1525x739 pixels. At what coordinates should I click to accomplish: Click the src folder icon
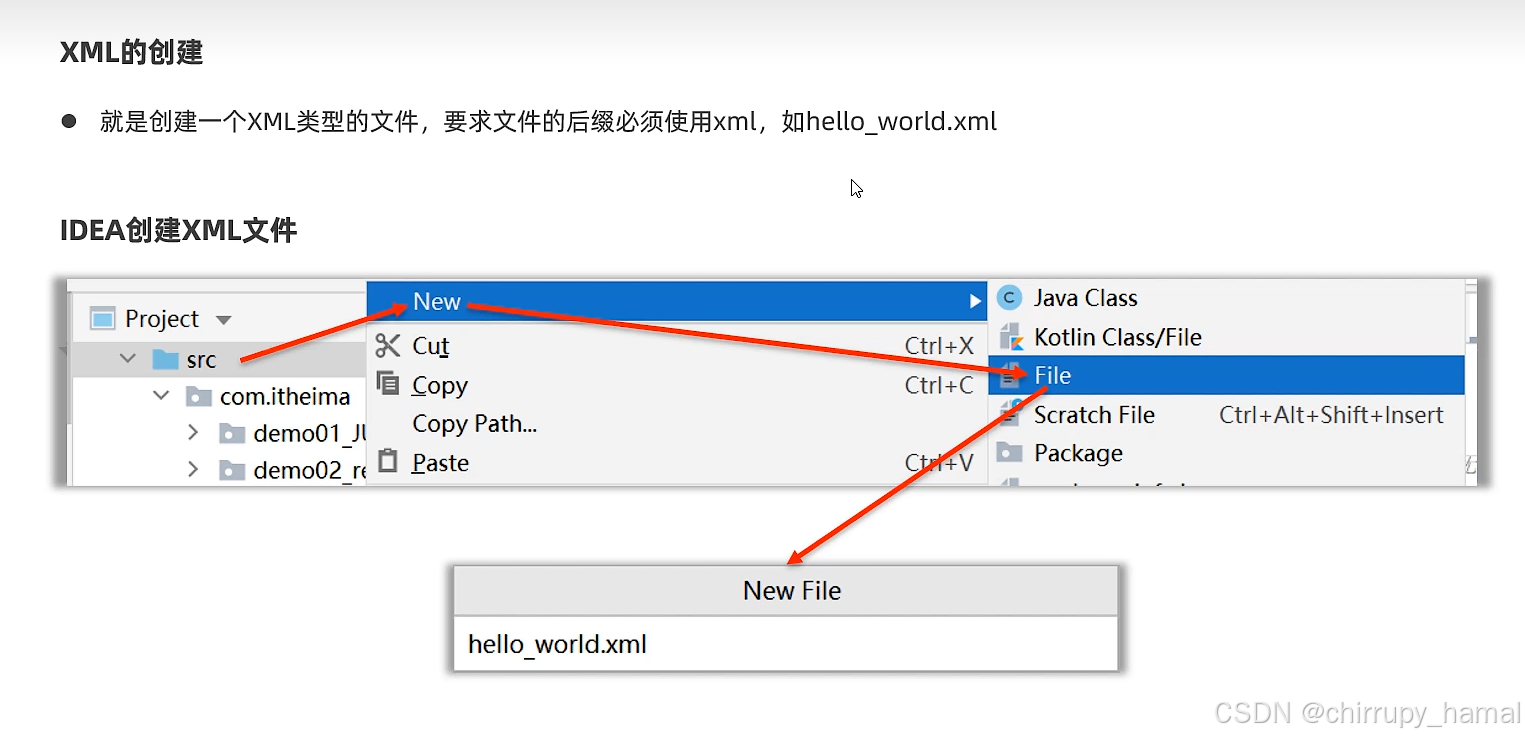click(x=165, y=359)
